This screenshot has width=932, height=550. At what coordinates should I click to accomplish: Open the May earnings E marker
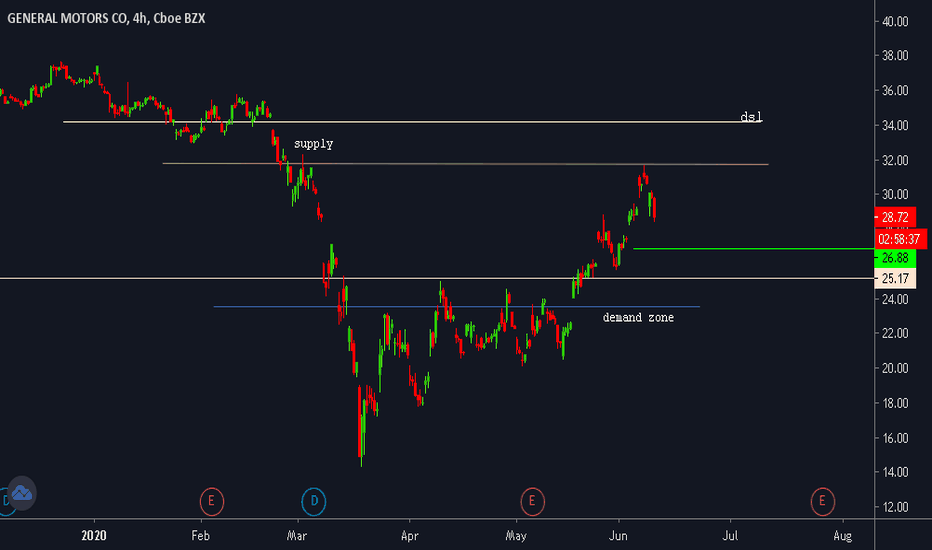click(x=532, y=501)
